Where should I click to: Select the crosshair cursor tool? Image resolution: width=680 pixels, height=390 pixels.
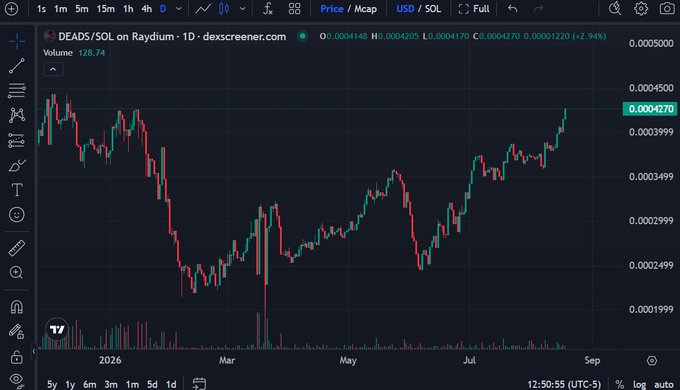(x=17, y=42)
